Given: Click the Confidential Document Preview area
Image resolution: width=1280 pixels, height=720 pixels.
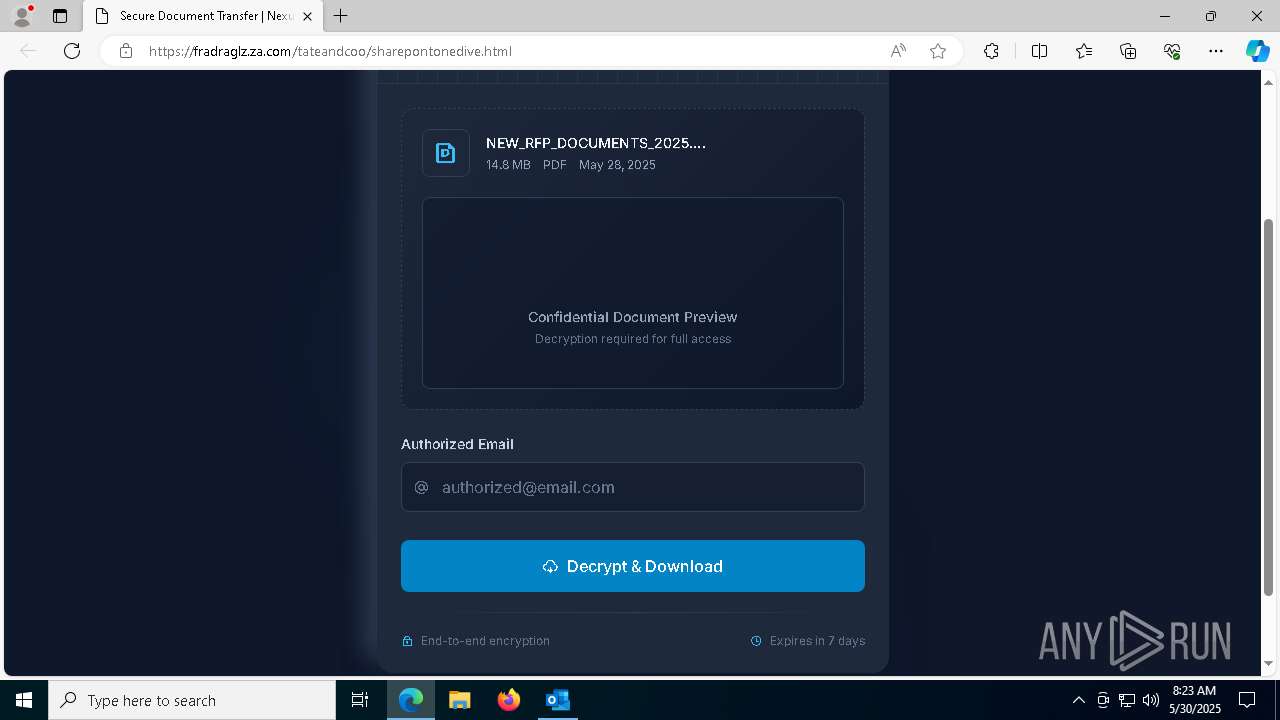Looking at the screenshot, I should [633, 293].
